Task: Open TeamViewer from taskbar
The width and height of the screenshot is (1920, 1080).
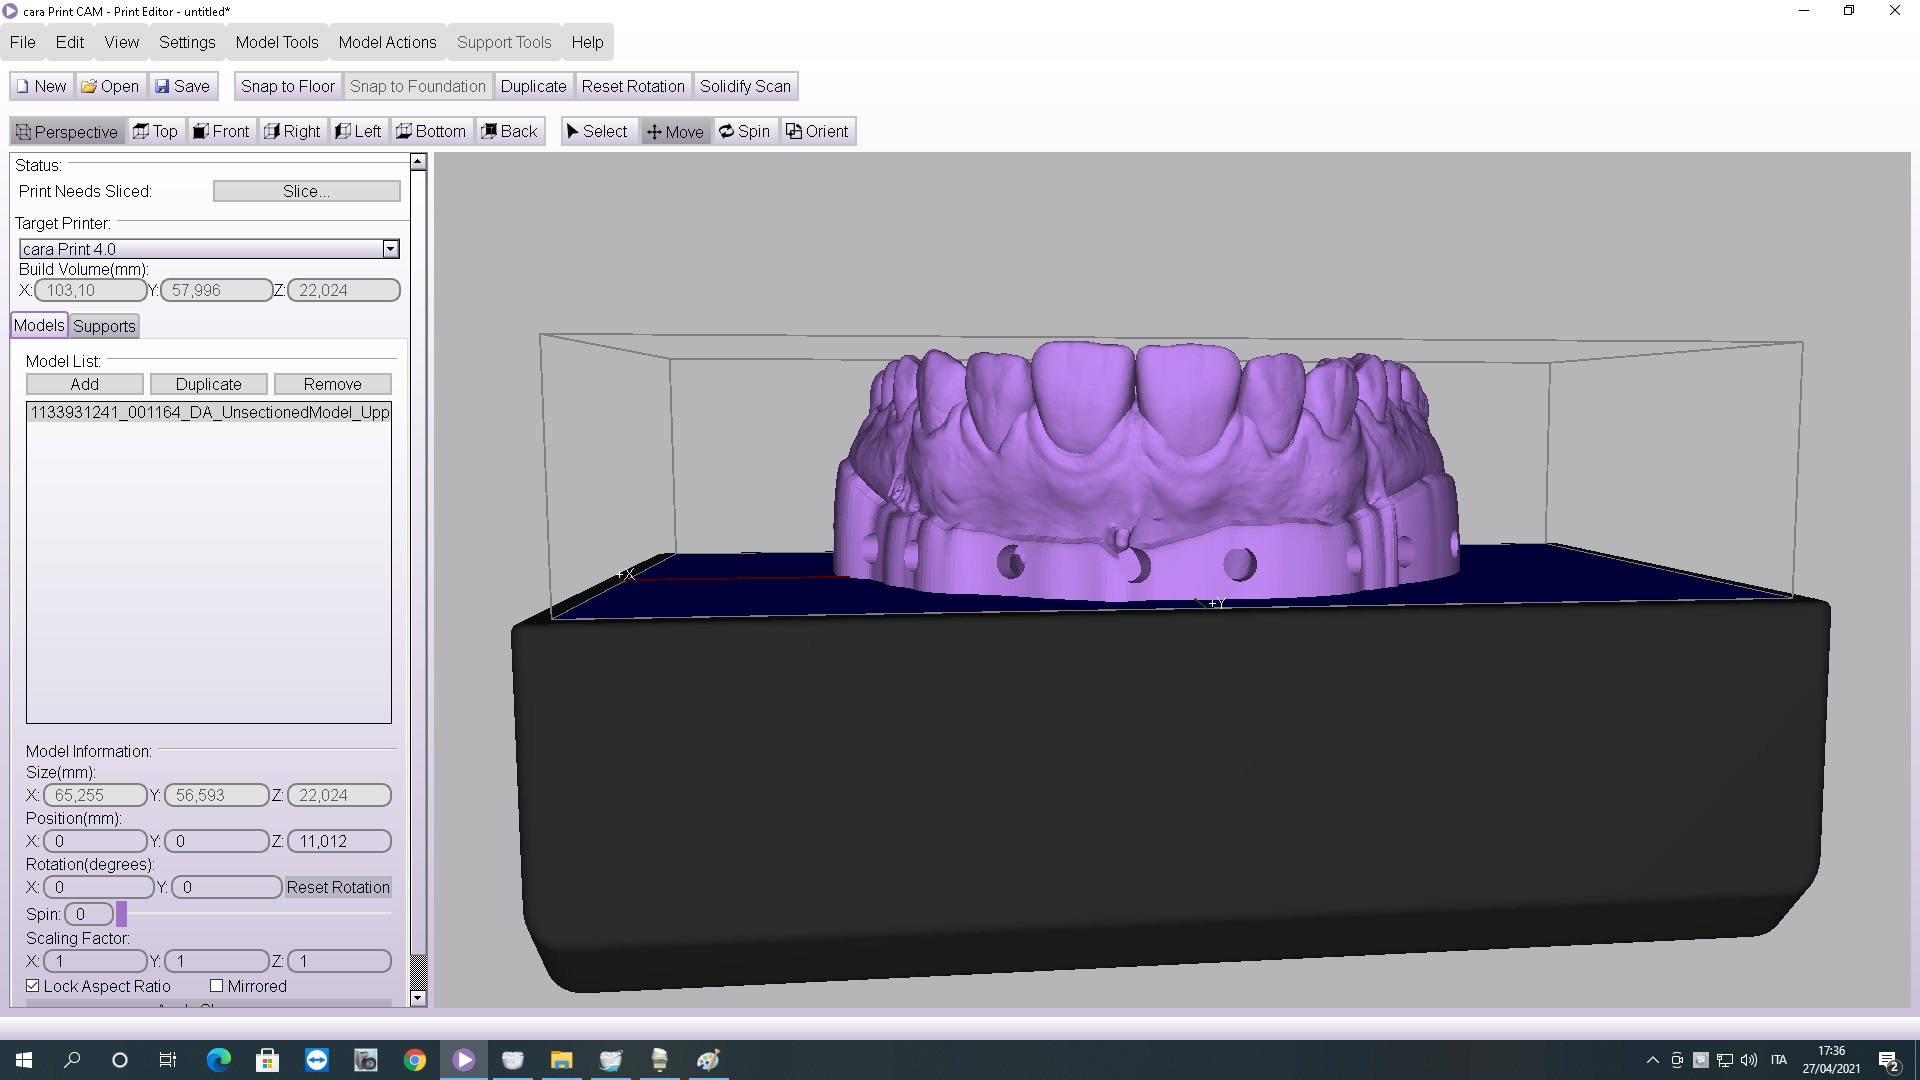Action: coord(316,1060)
